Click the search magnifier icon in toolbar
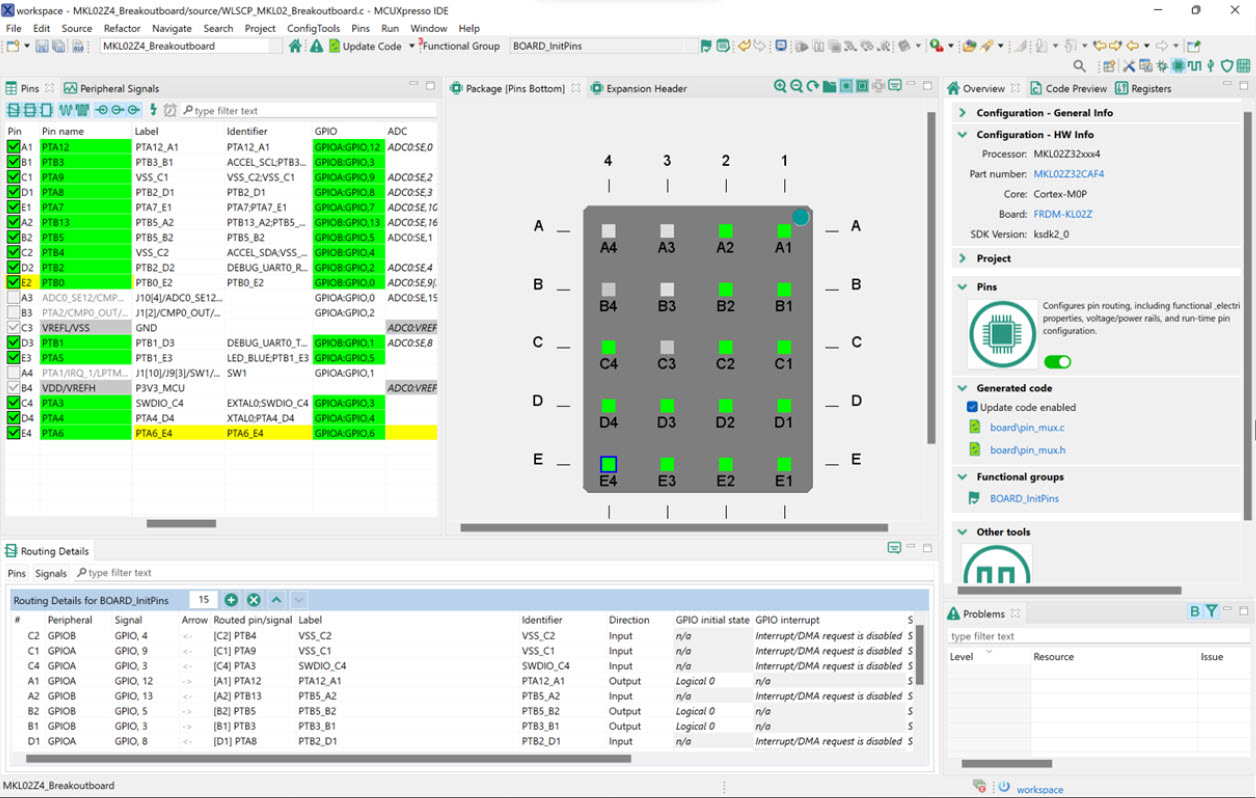 1079,66
